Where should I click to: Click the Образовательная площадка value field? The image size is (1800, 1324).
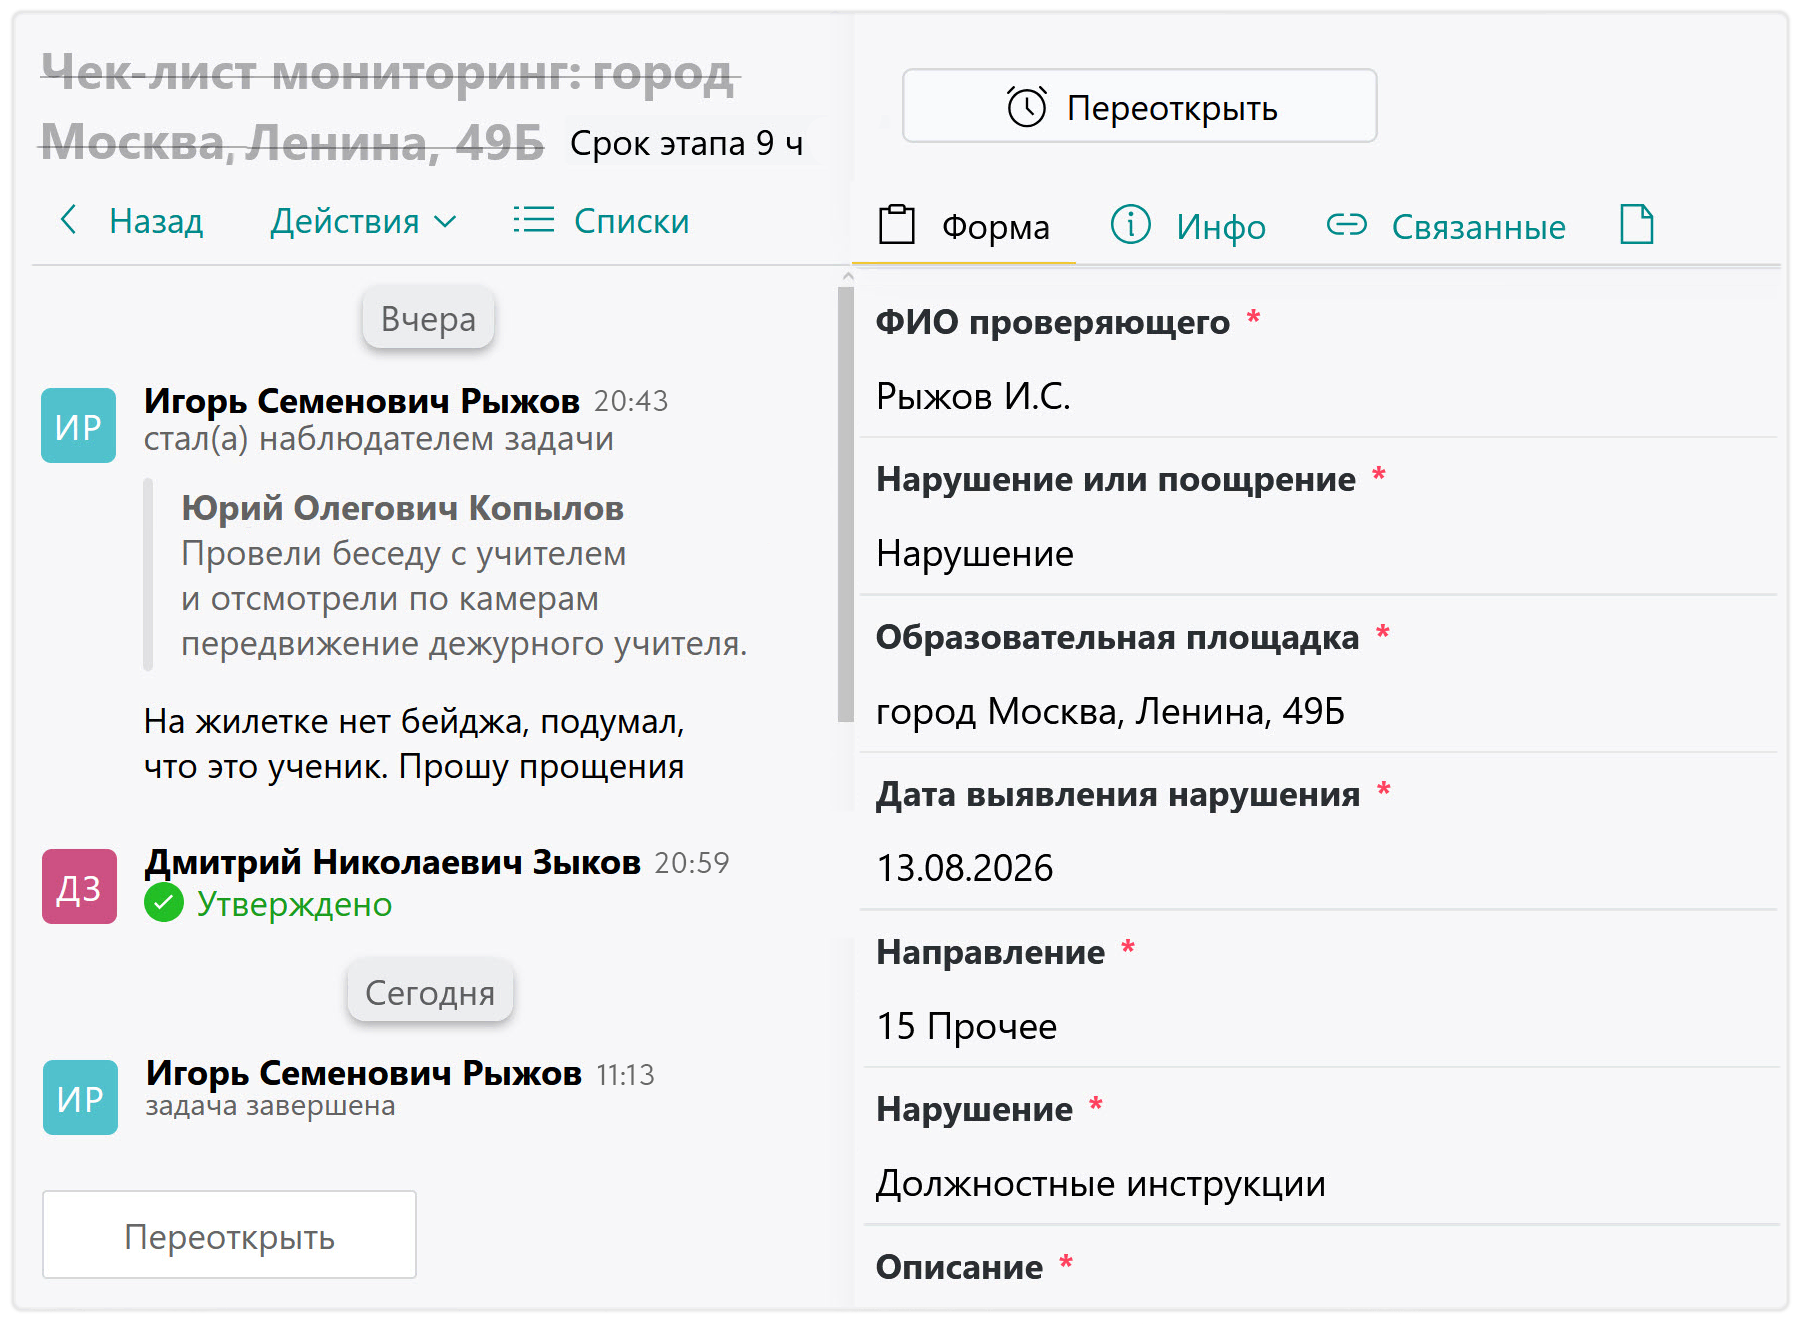pyautogui.click(x=1110, y=711)
